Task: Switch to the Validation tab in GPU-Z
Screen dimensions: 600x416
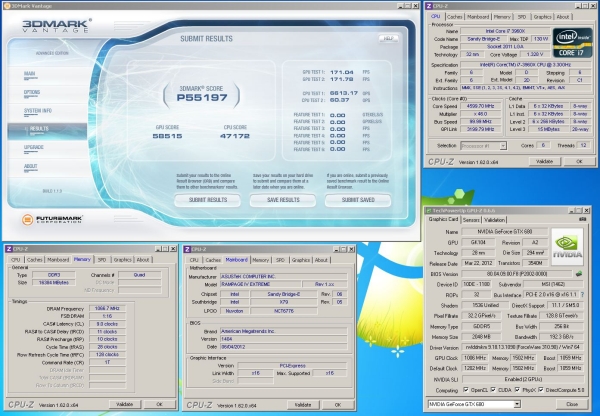Action: click(494, 220)
